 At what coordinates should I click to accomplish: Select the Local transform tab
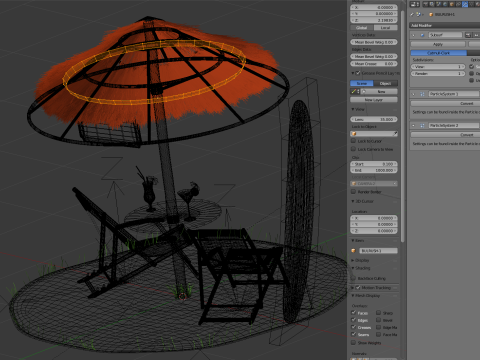pyautogui.click(x=386, y=28)
